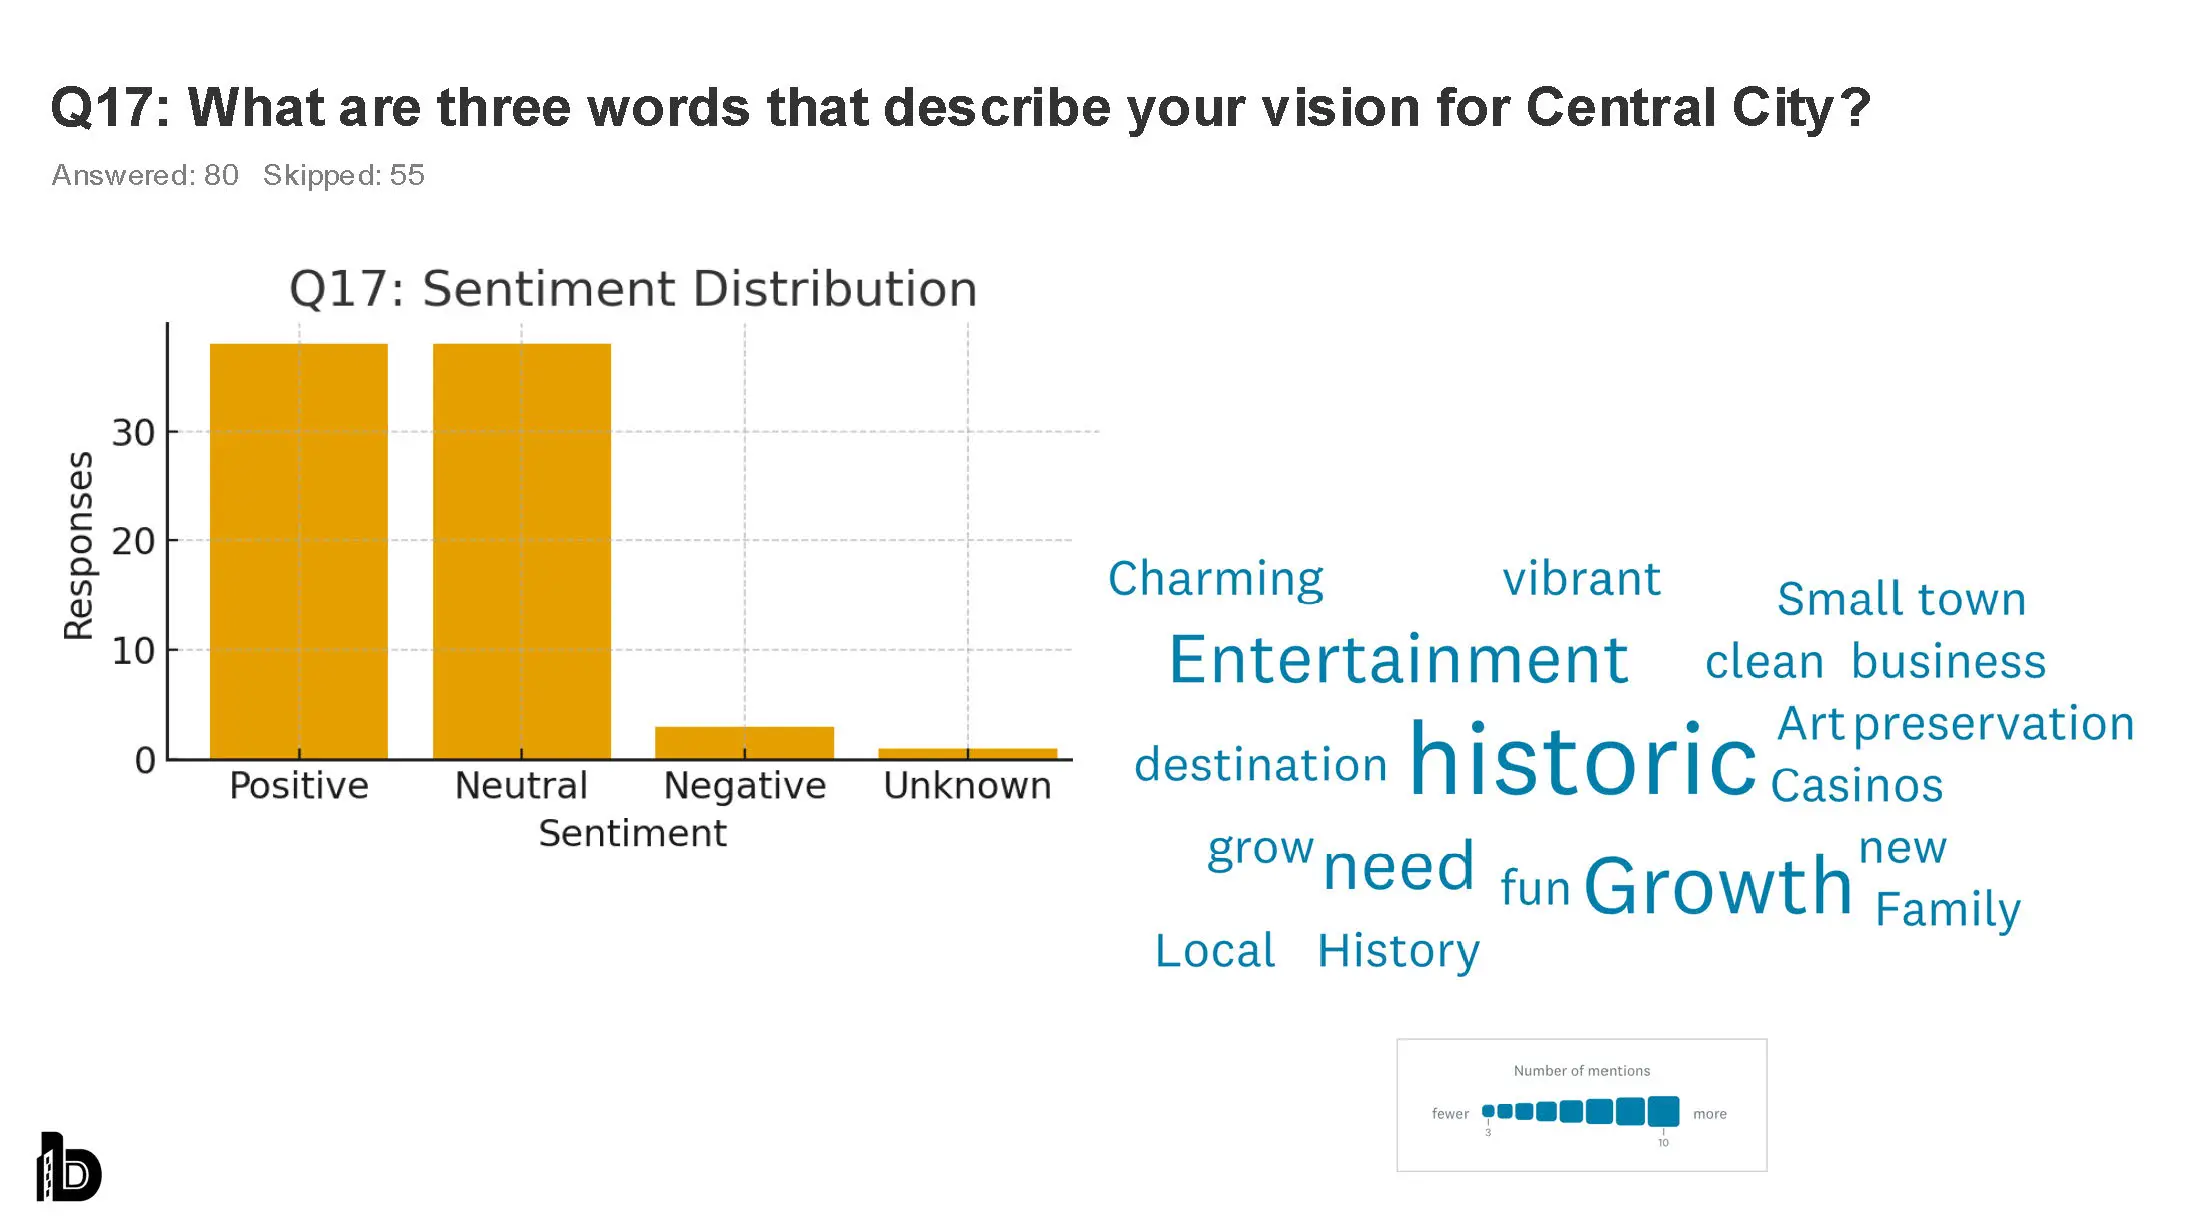Click the Neutral sentiment bar

521,550
